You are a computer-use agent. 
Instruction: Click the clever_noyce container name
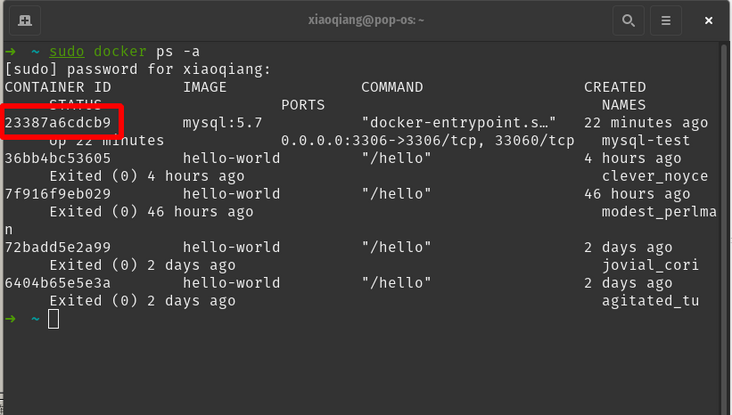coord(655,176)
